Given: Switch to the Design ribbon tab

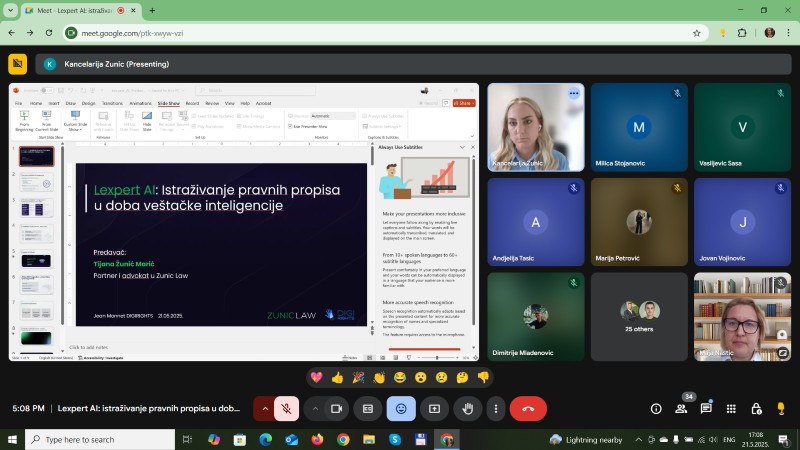Looking at the screenshot, I should (x=88, y=103).
